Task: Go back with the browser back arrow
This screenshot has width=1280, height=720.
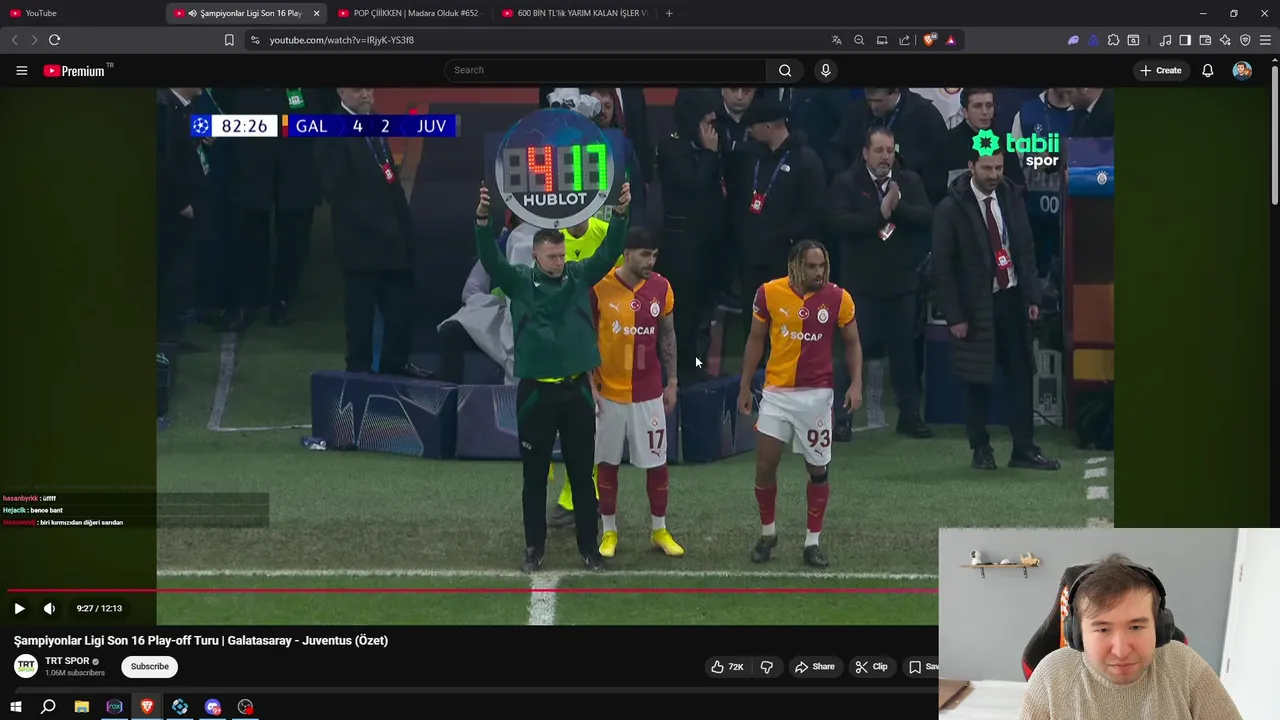Action: coord(14,40)
